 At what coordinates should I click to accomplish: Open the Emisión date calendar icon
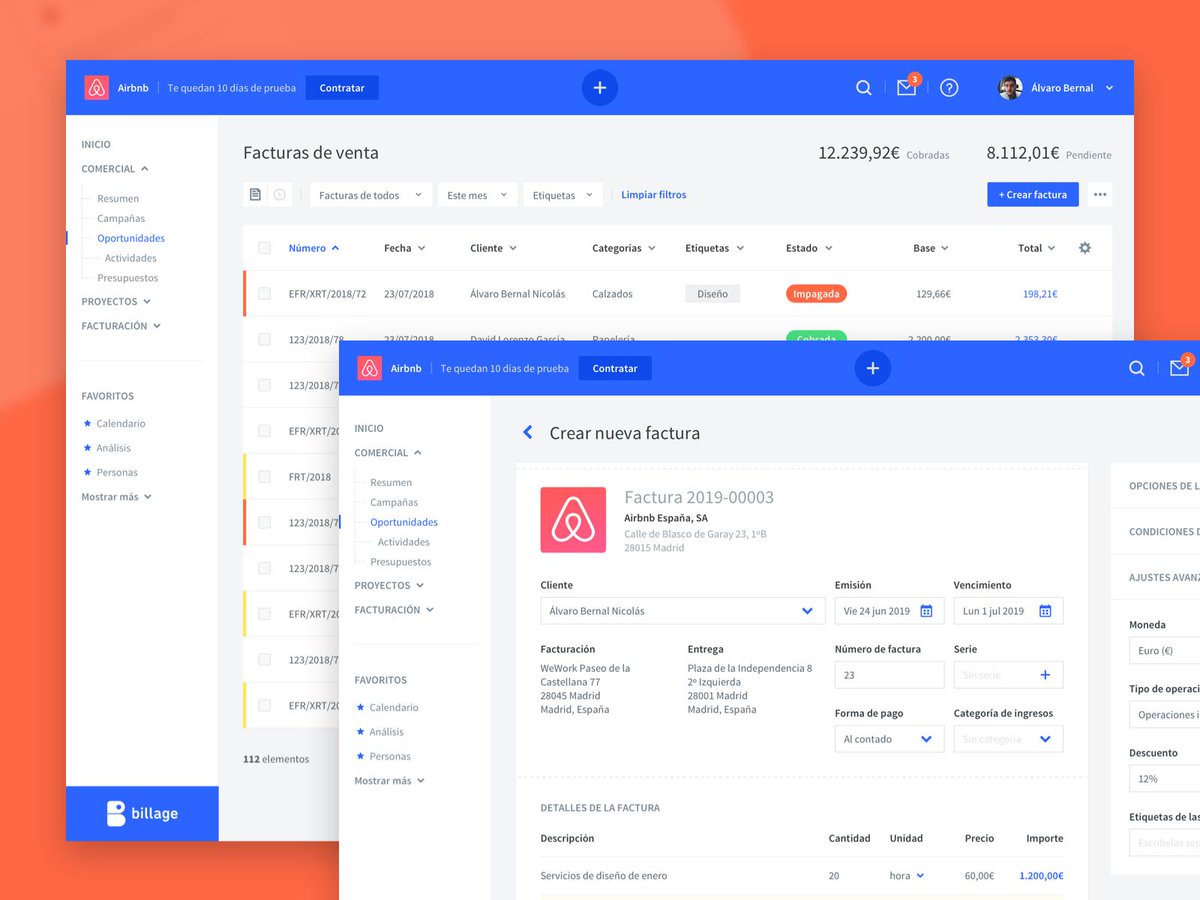[926, 611]
